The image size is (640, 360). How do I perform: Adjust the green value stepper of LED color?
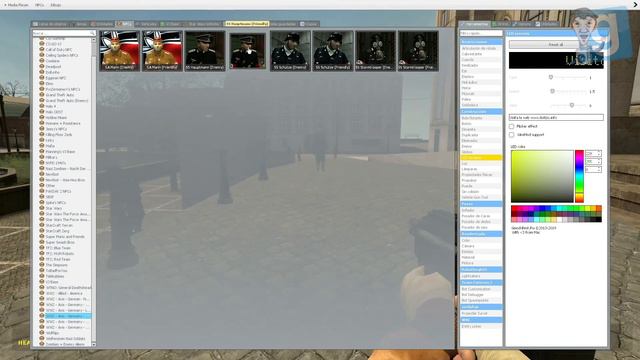(599, 161)
